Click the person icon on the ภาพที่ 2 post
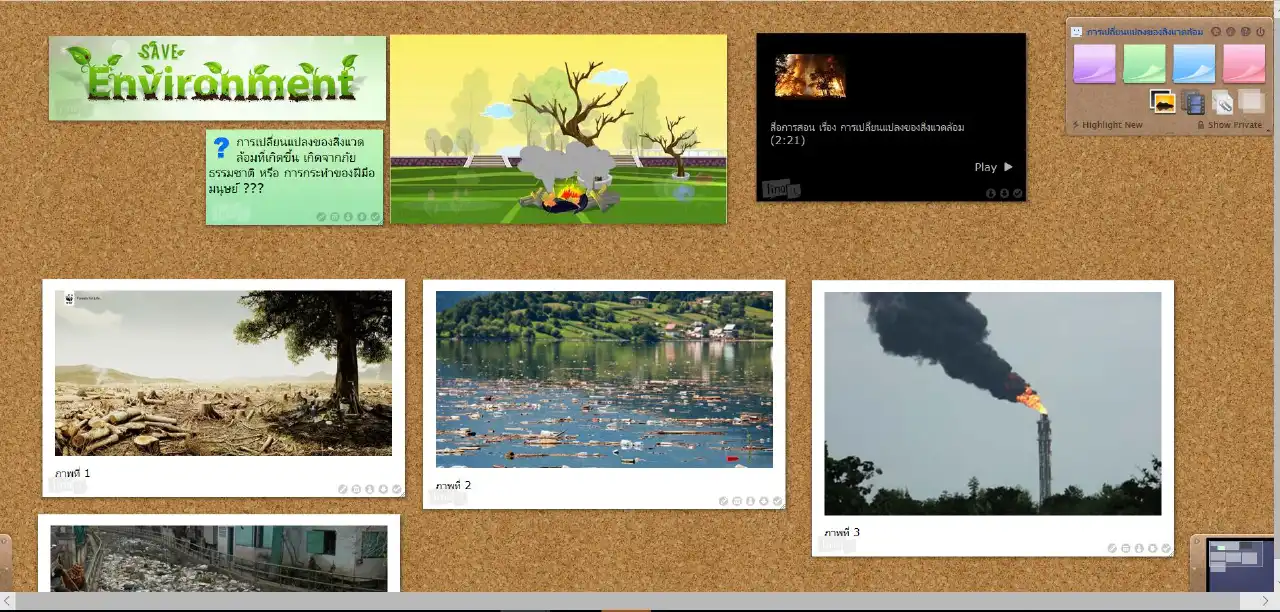1280x612 pixels. click(750, 500)
